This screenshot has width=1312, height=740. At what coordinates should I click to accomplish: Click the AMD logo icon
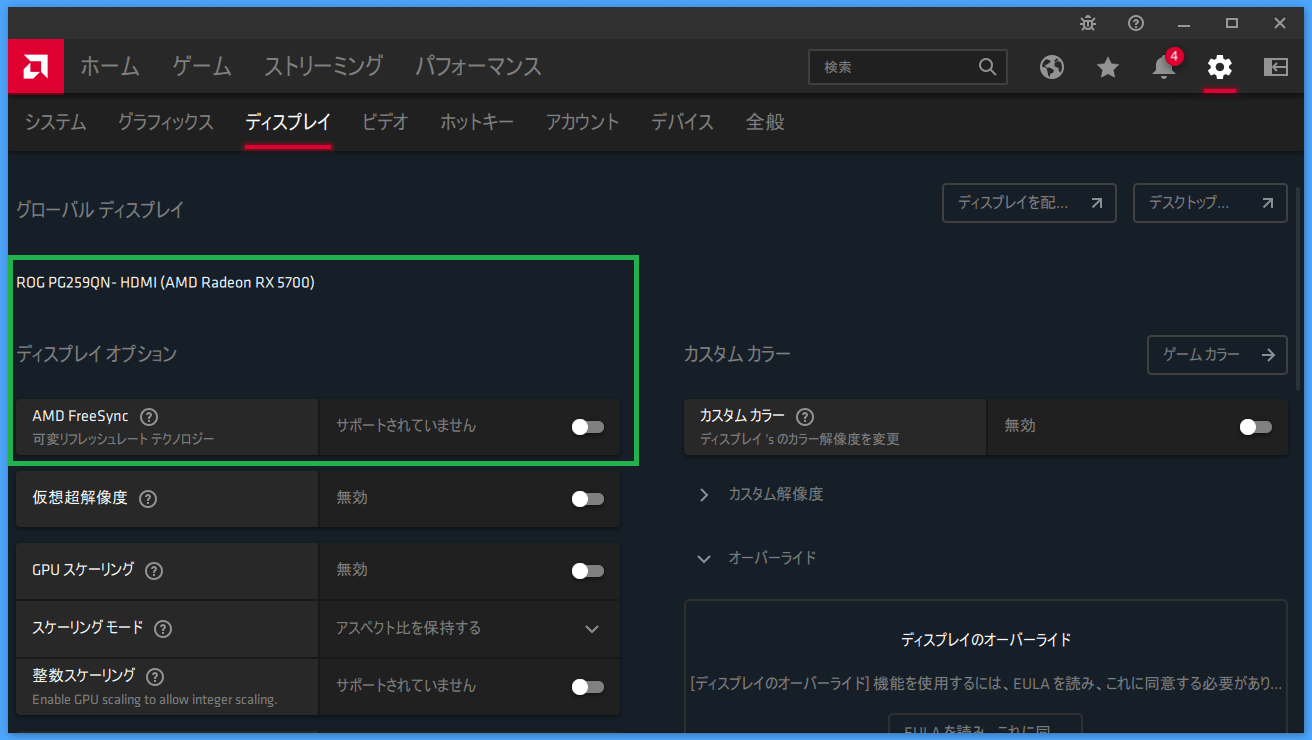tap(36, 67)
